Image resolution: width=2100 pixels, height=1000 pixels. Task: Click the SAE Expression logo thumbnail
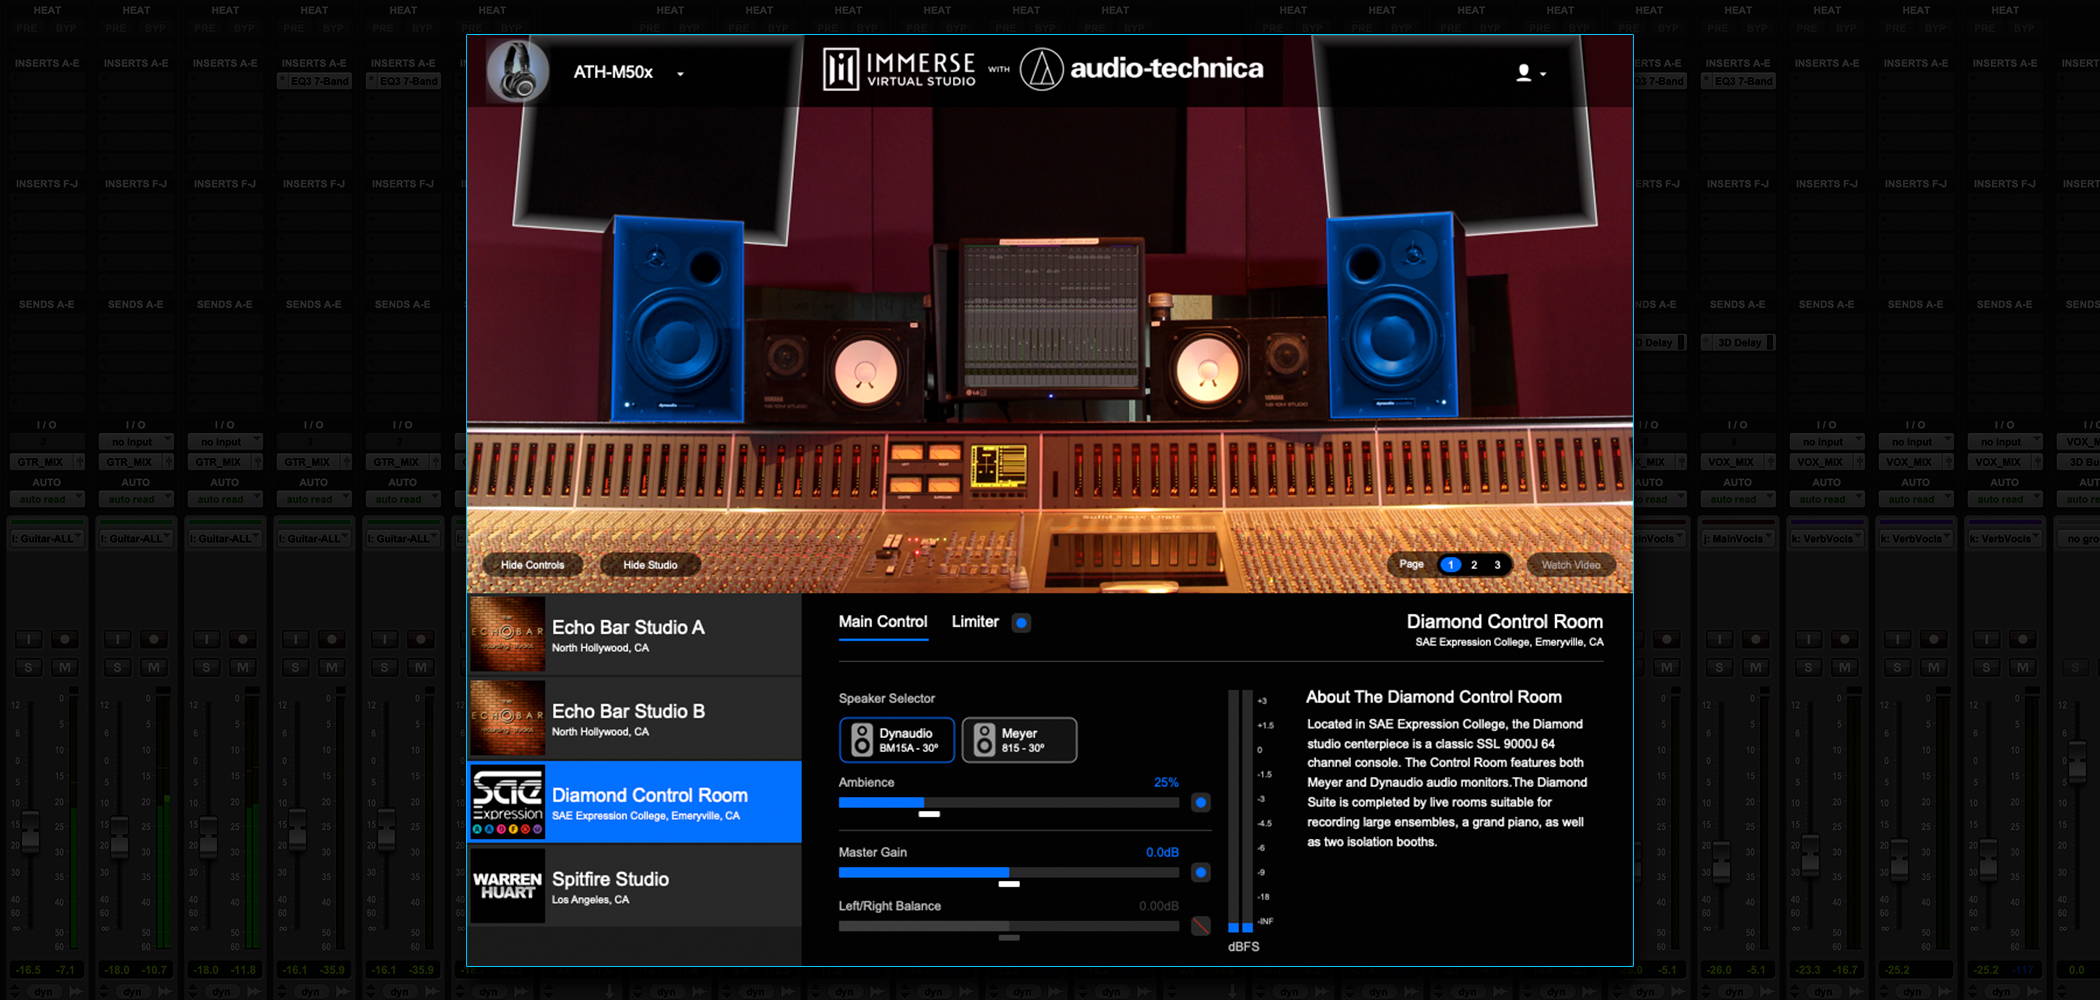508,802
